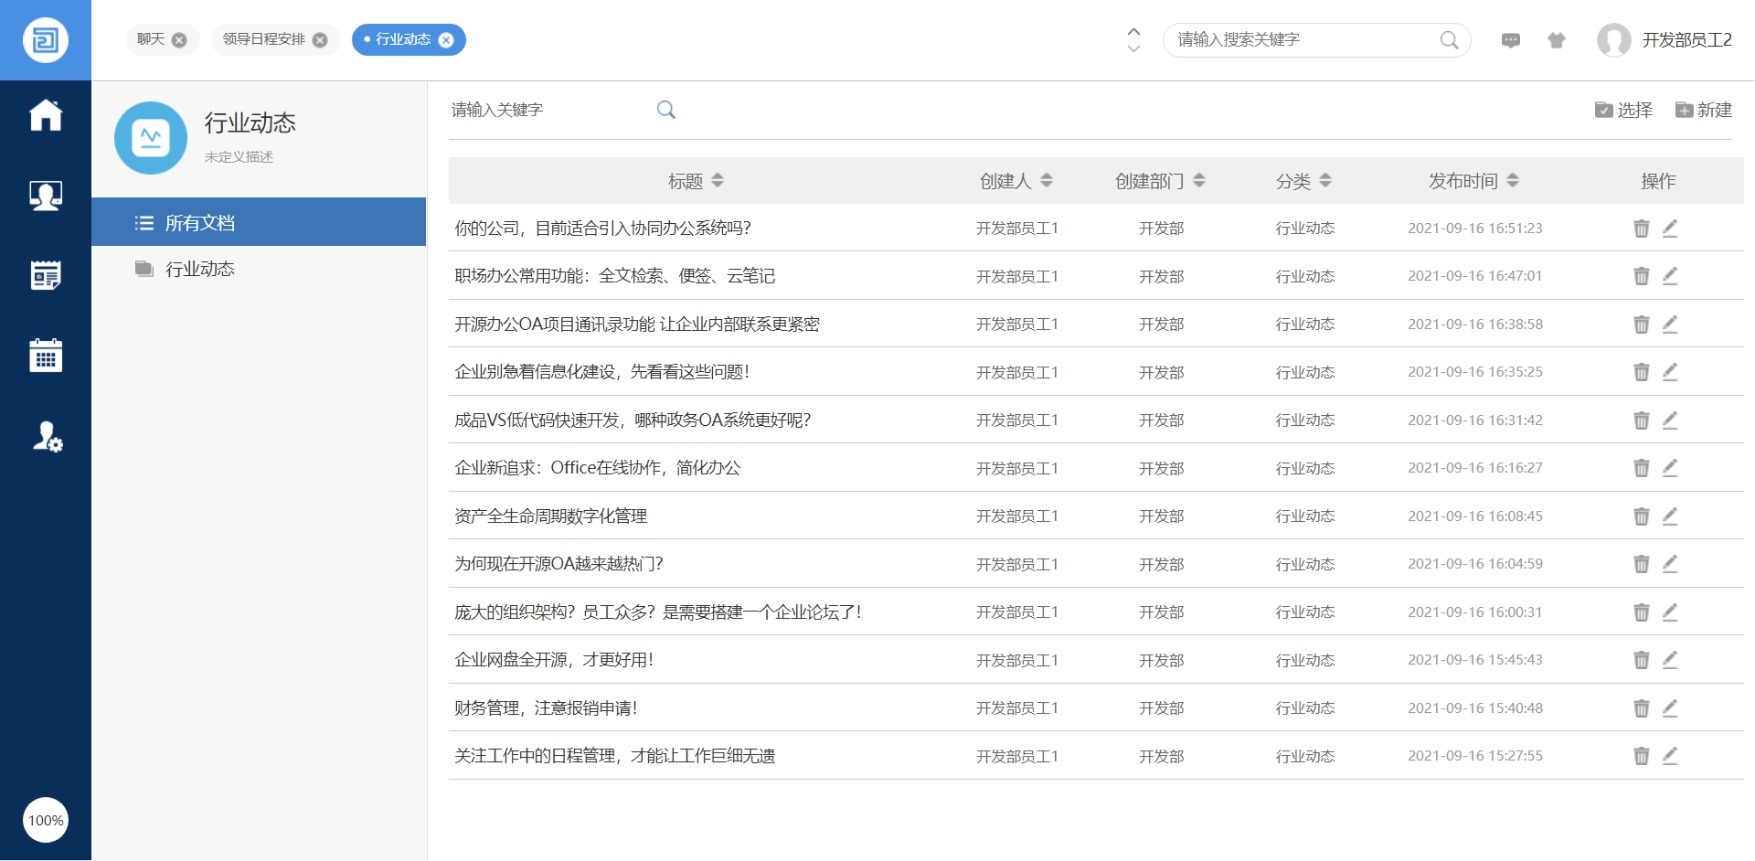
Task: Edit the 企业别急着信息化建设 row
Action: [1670, 372]
